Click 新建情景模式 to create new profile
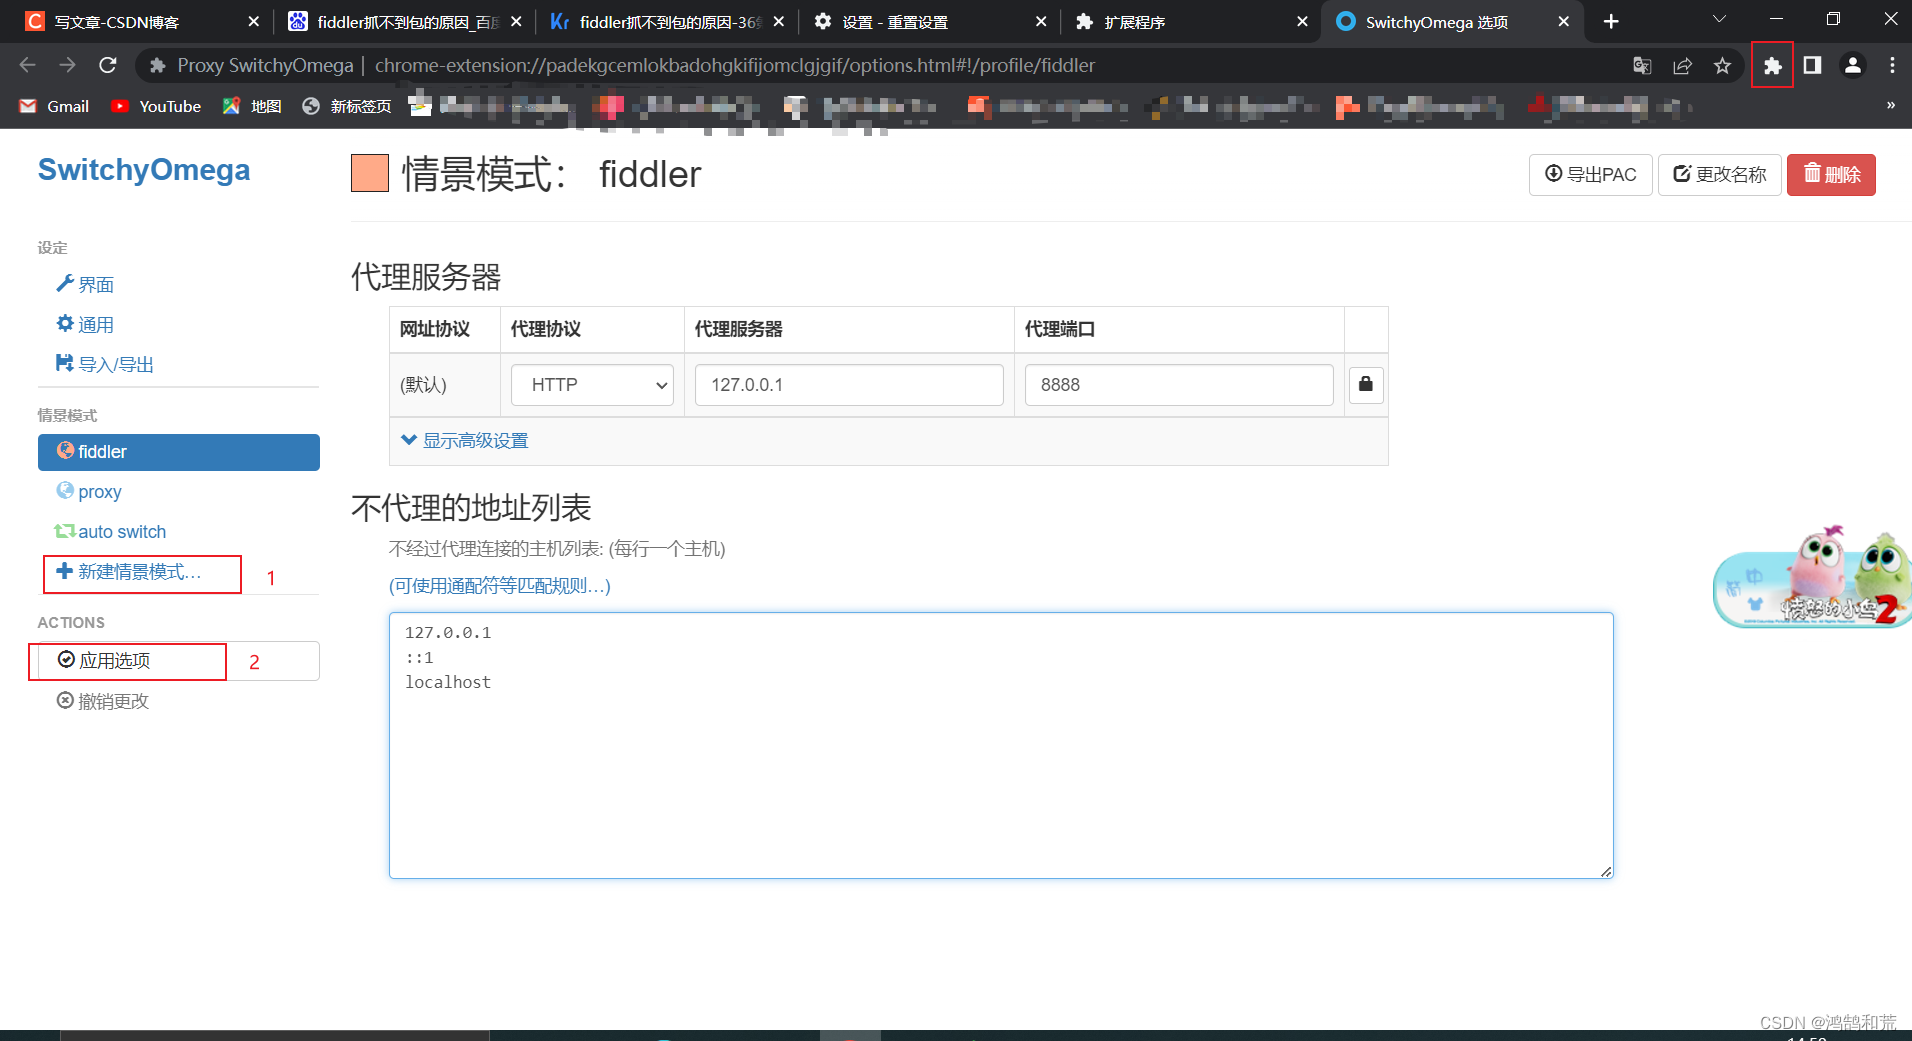Viewport: 1912px width, 1041px height. pos(130,572)
